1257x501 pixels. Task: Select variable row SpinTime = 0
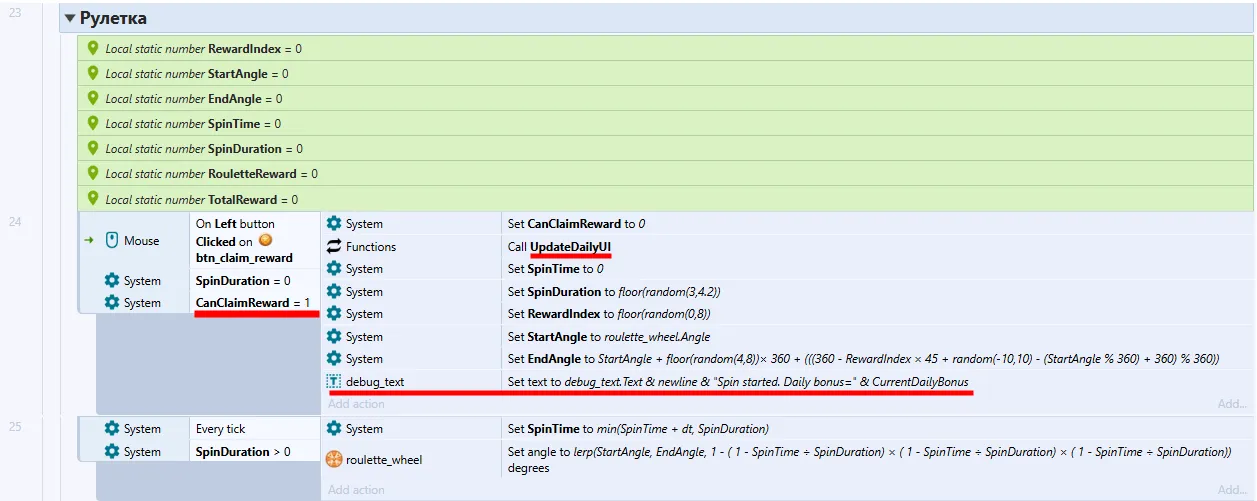[665, 123]
